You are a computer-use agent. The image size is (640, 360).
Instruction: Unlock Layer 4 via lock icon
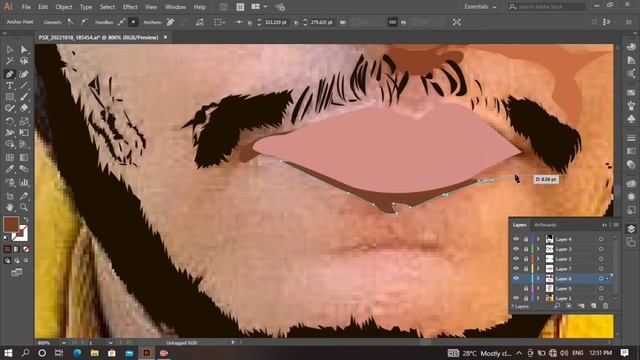(526, 239)
